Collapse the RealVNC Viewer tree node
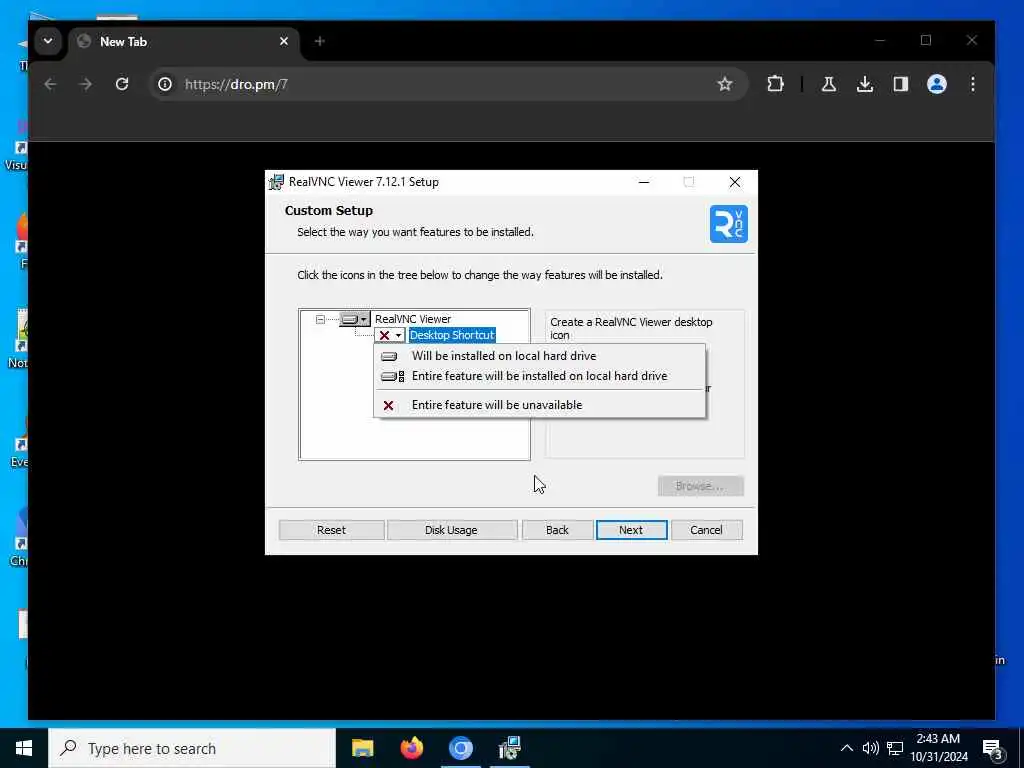The image size is (1024, 768). coord(320,319)
